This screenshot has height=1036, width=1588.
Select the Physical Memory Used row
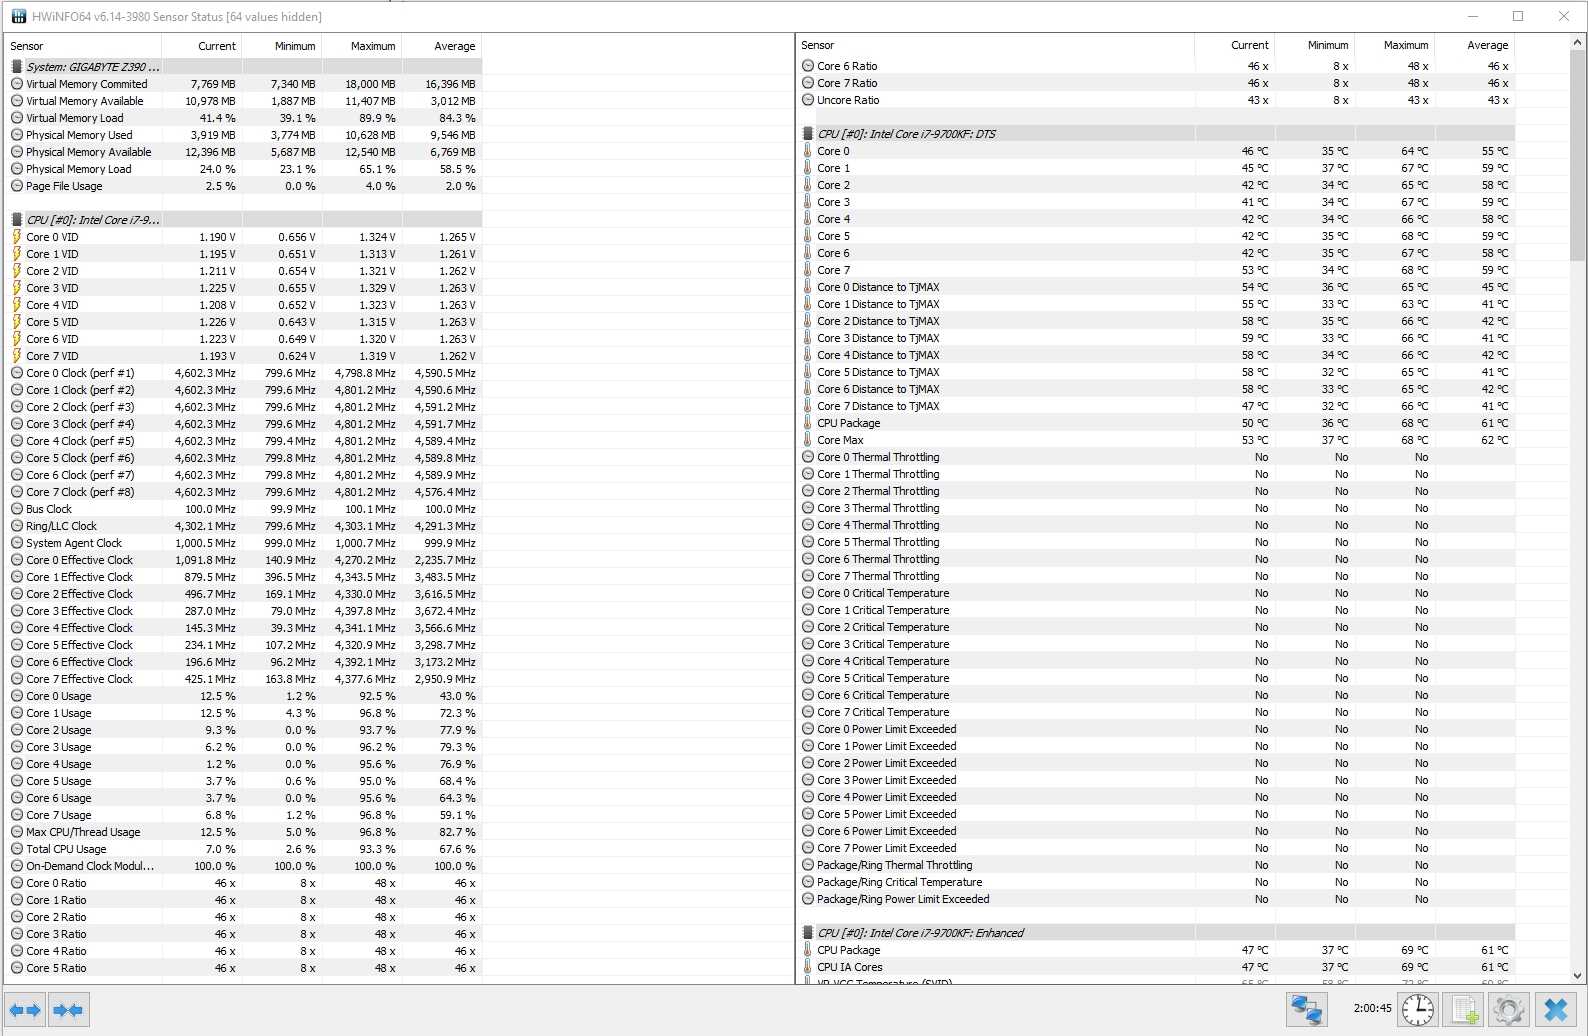click(244, 135)
